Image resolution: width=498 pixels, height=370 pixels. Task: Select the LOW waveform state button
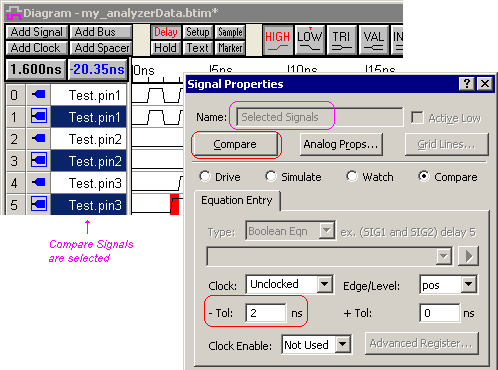point(310,40)
